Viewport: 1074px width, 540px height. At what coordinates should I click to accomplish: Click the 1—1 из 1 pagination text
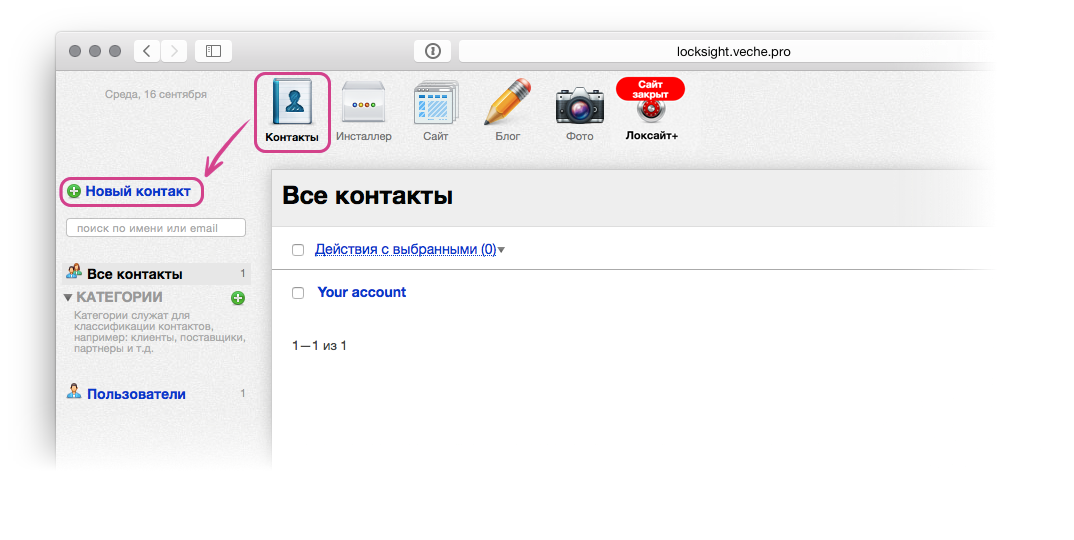(x=319, y=345)
